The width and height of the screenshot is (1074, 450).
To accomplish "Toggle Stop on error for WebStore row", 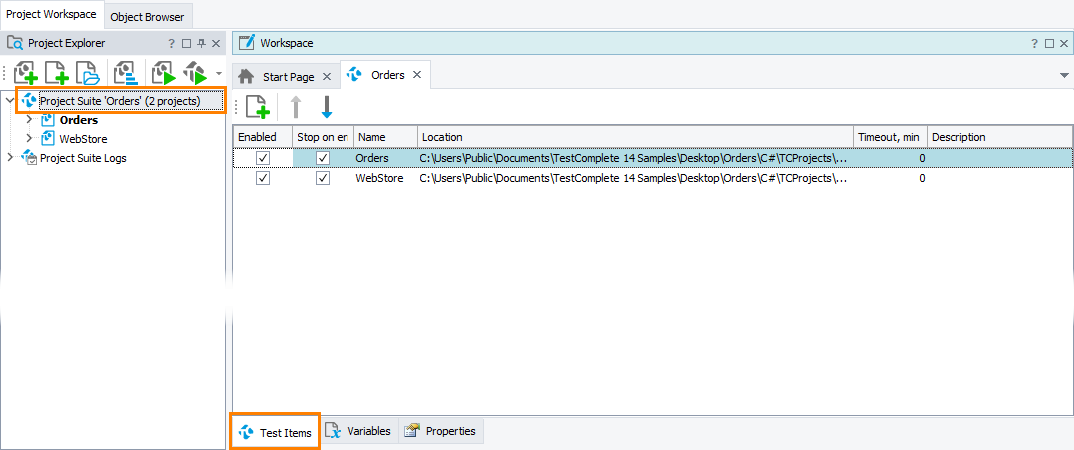I will pyautogui.click(x=323, y=178).
